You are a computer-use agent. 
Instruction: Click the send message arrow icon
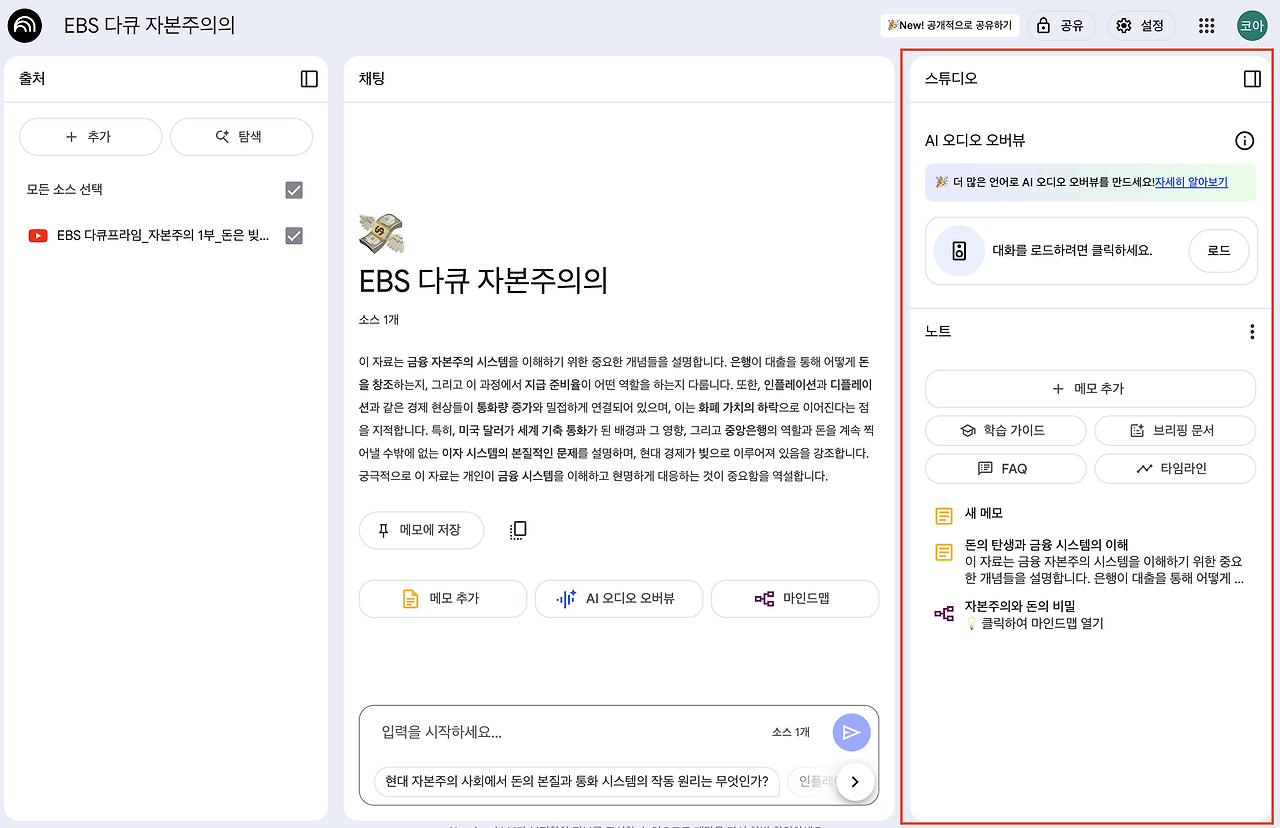point(851,732)
